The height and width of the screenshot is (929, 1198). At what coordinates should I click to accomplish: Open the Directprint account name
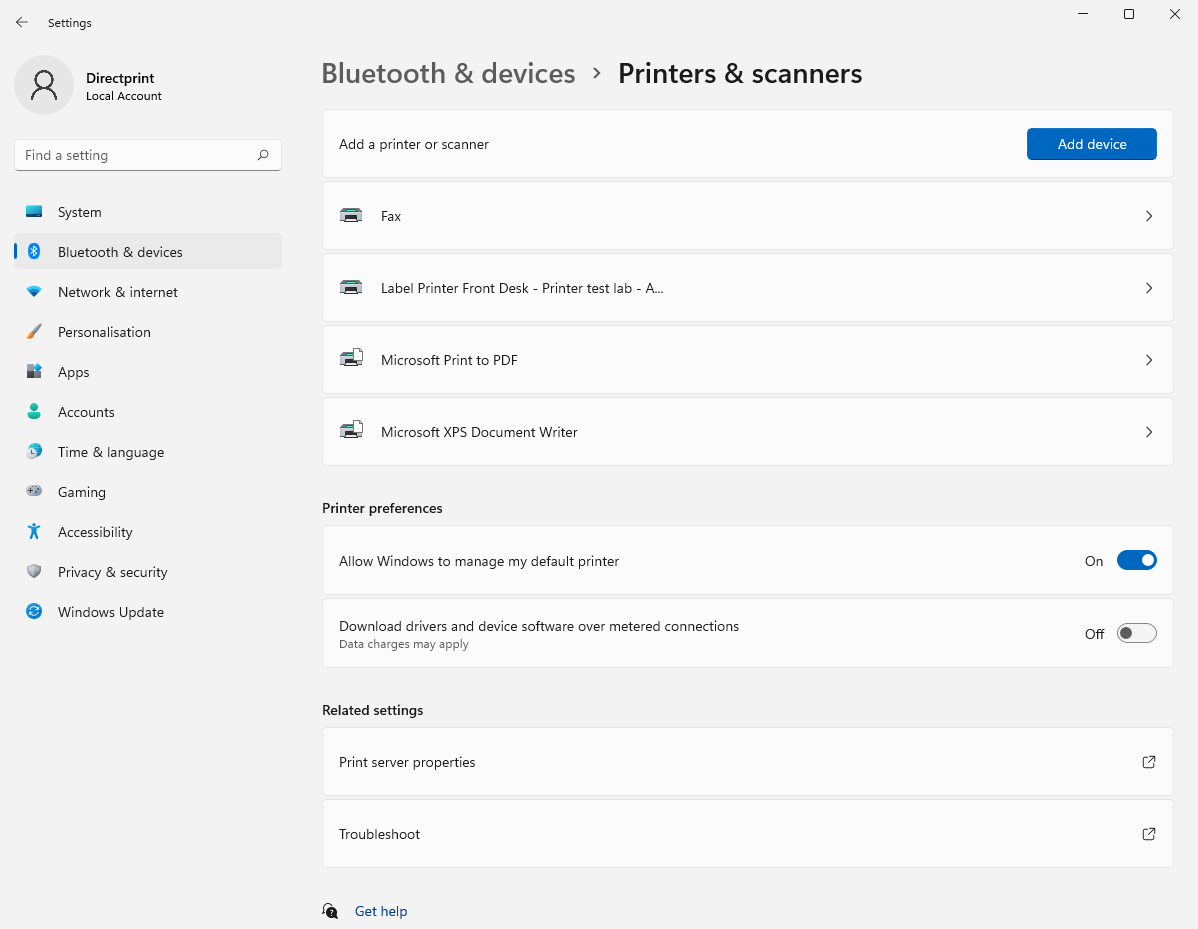120,78
